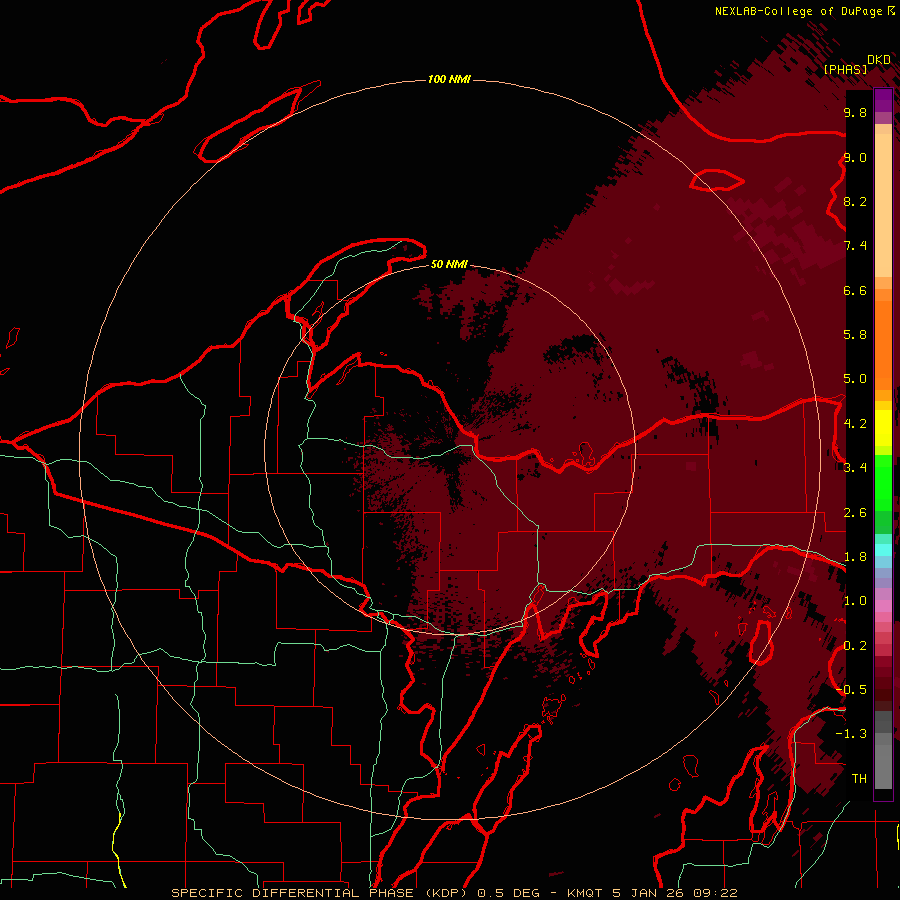Click the 8.2 scale value
The height and width of the screenshot is (900, 900).
(855, 201)
